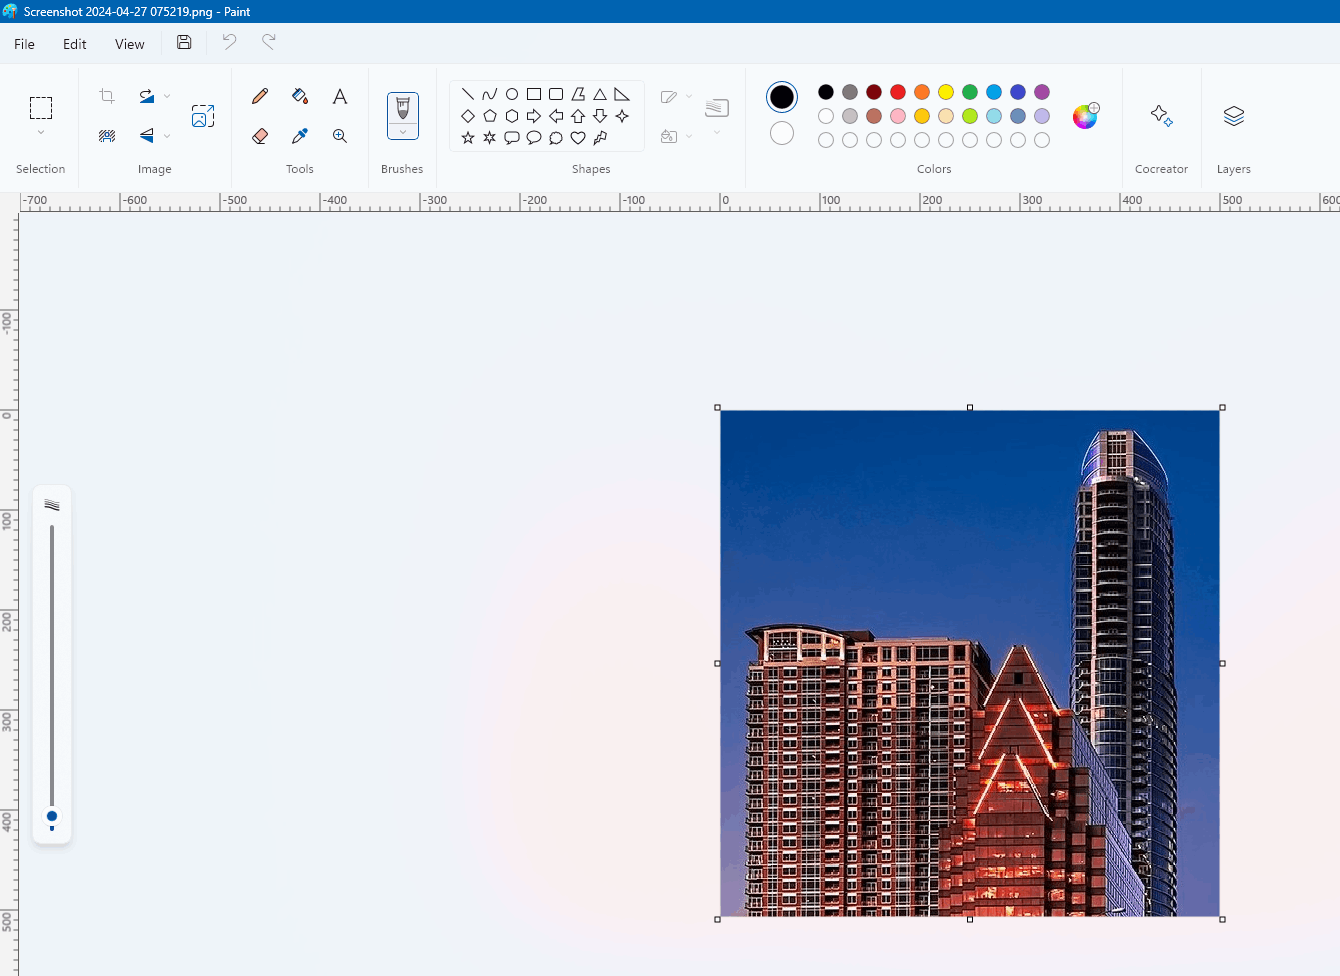Viewport: 1340px width, 976px height.
Task: Open the custom color editor
Action: click(1085, 115)
